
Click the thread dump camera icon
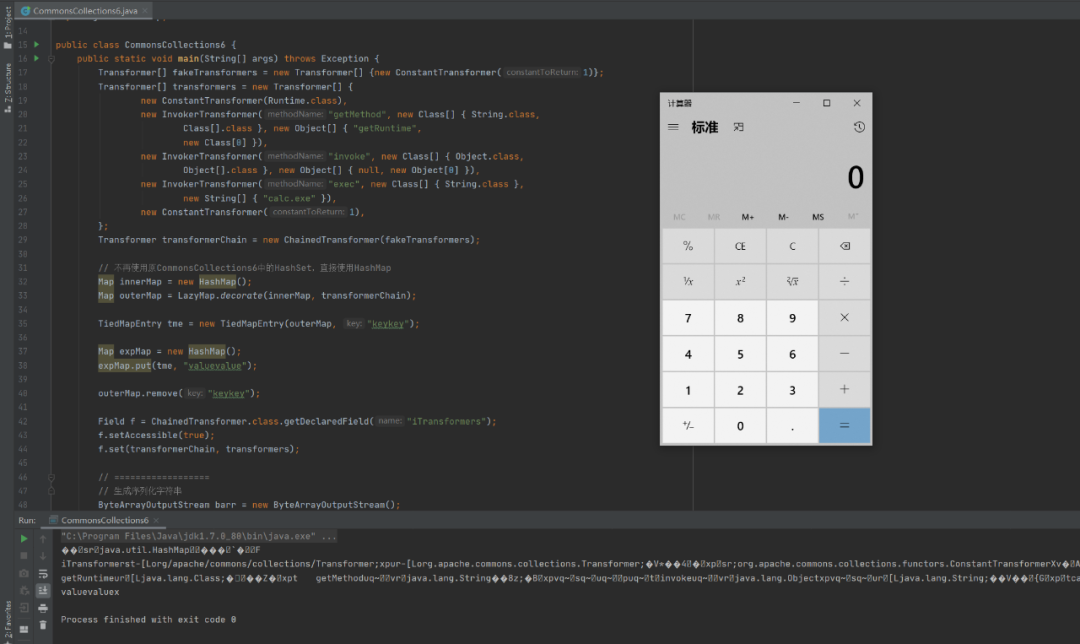click(x=23, y=573)
